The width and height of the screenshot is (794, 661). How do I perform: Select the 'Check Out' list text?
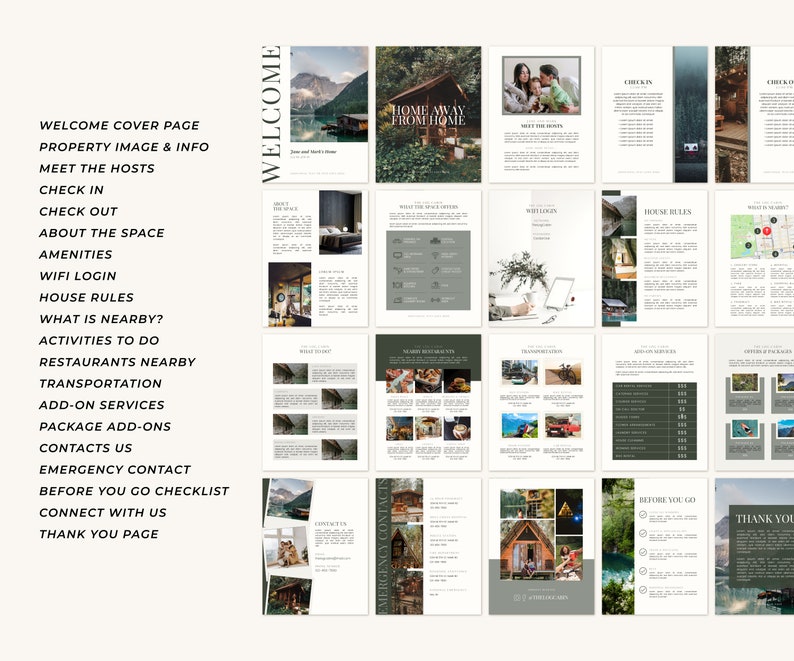[78, 212]
